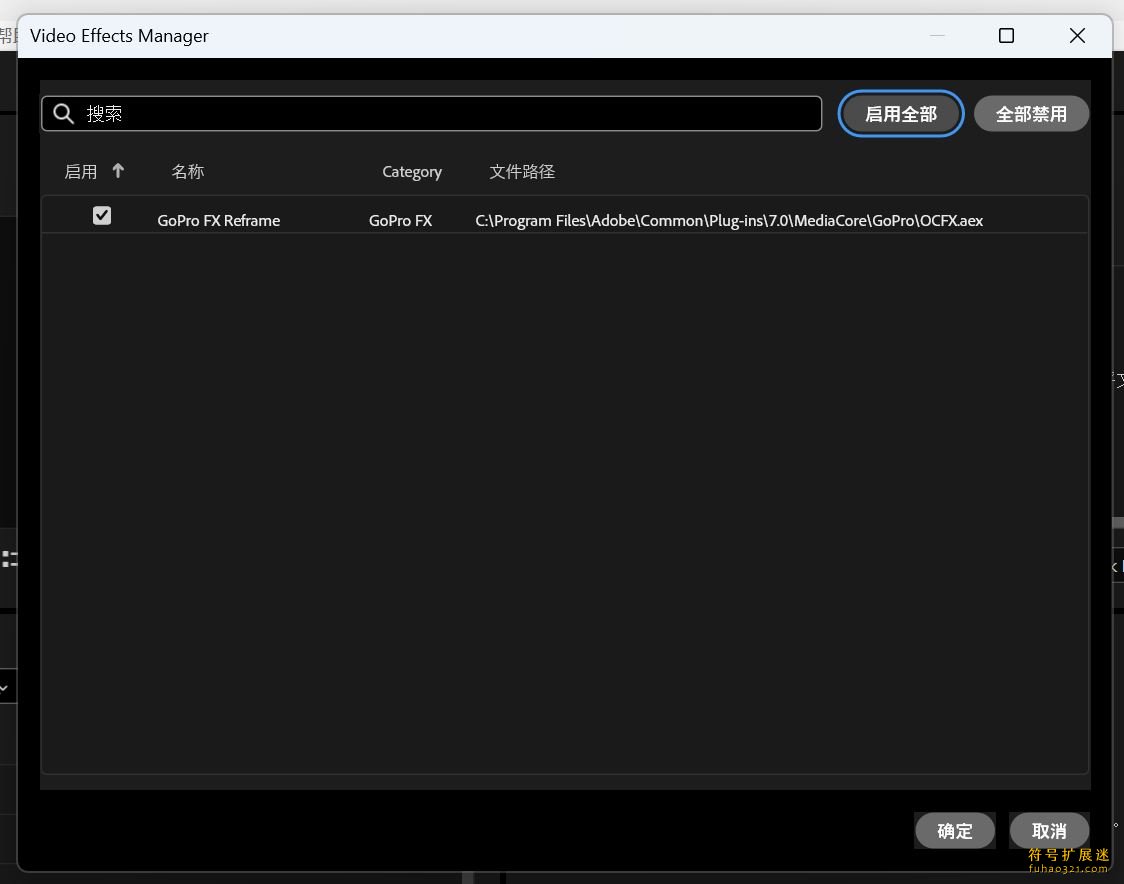The width and height of the screenshot is (1124, 884).
Task: Click the GoPro FX category cell
Action: click(400, 221)
